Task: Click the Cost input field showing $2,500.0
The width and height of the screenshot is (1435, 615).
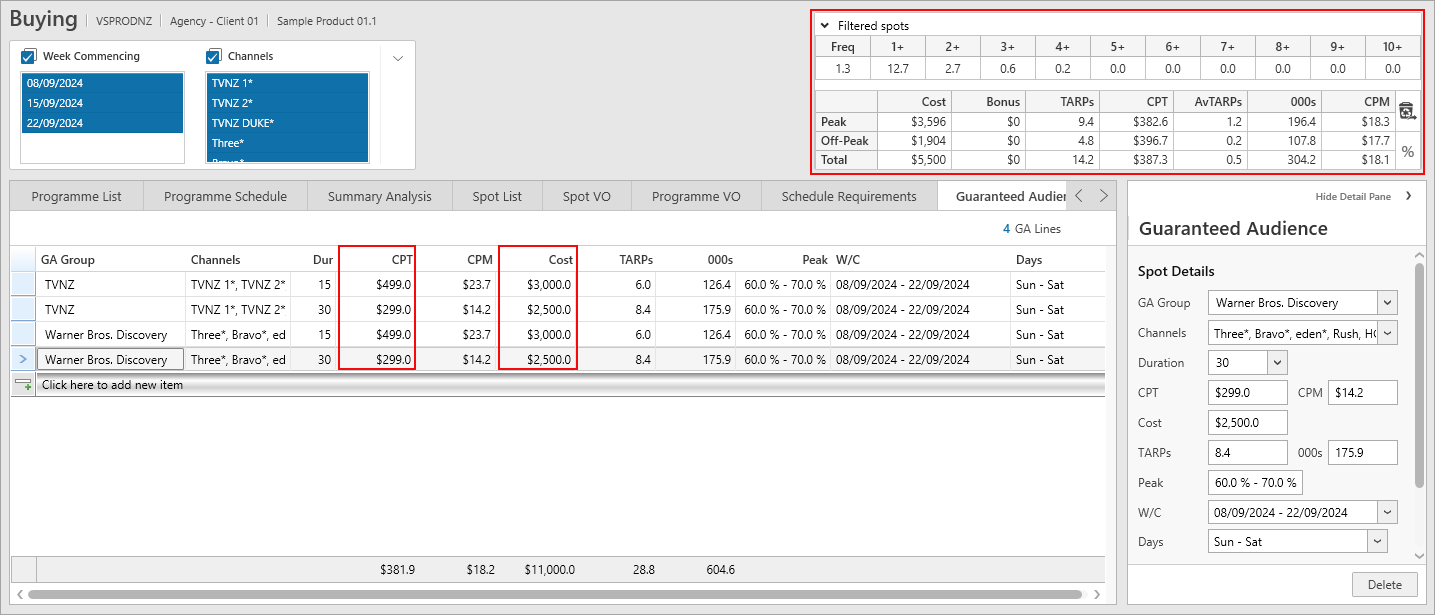Action: point(1248,422)
